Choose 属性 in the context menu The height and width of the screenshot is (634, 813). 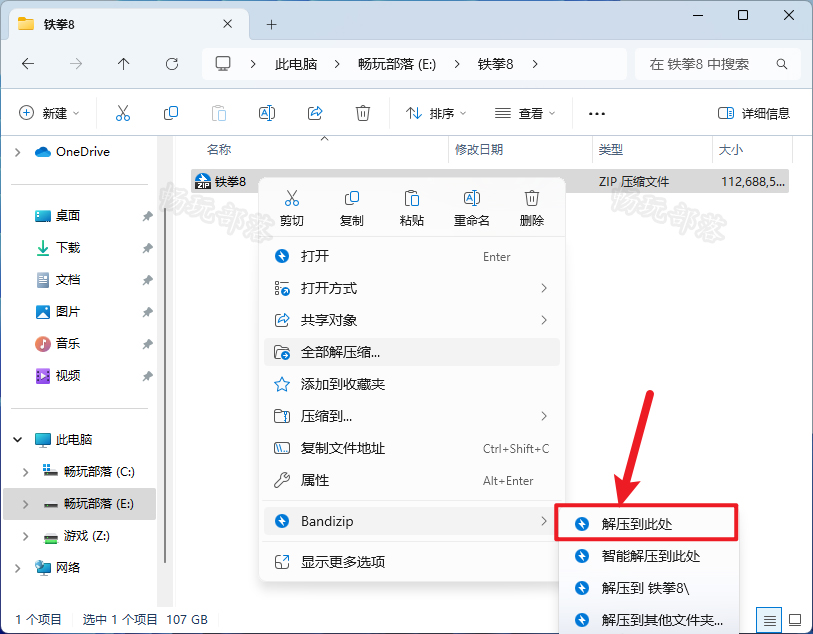pos(412,481)
